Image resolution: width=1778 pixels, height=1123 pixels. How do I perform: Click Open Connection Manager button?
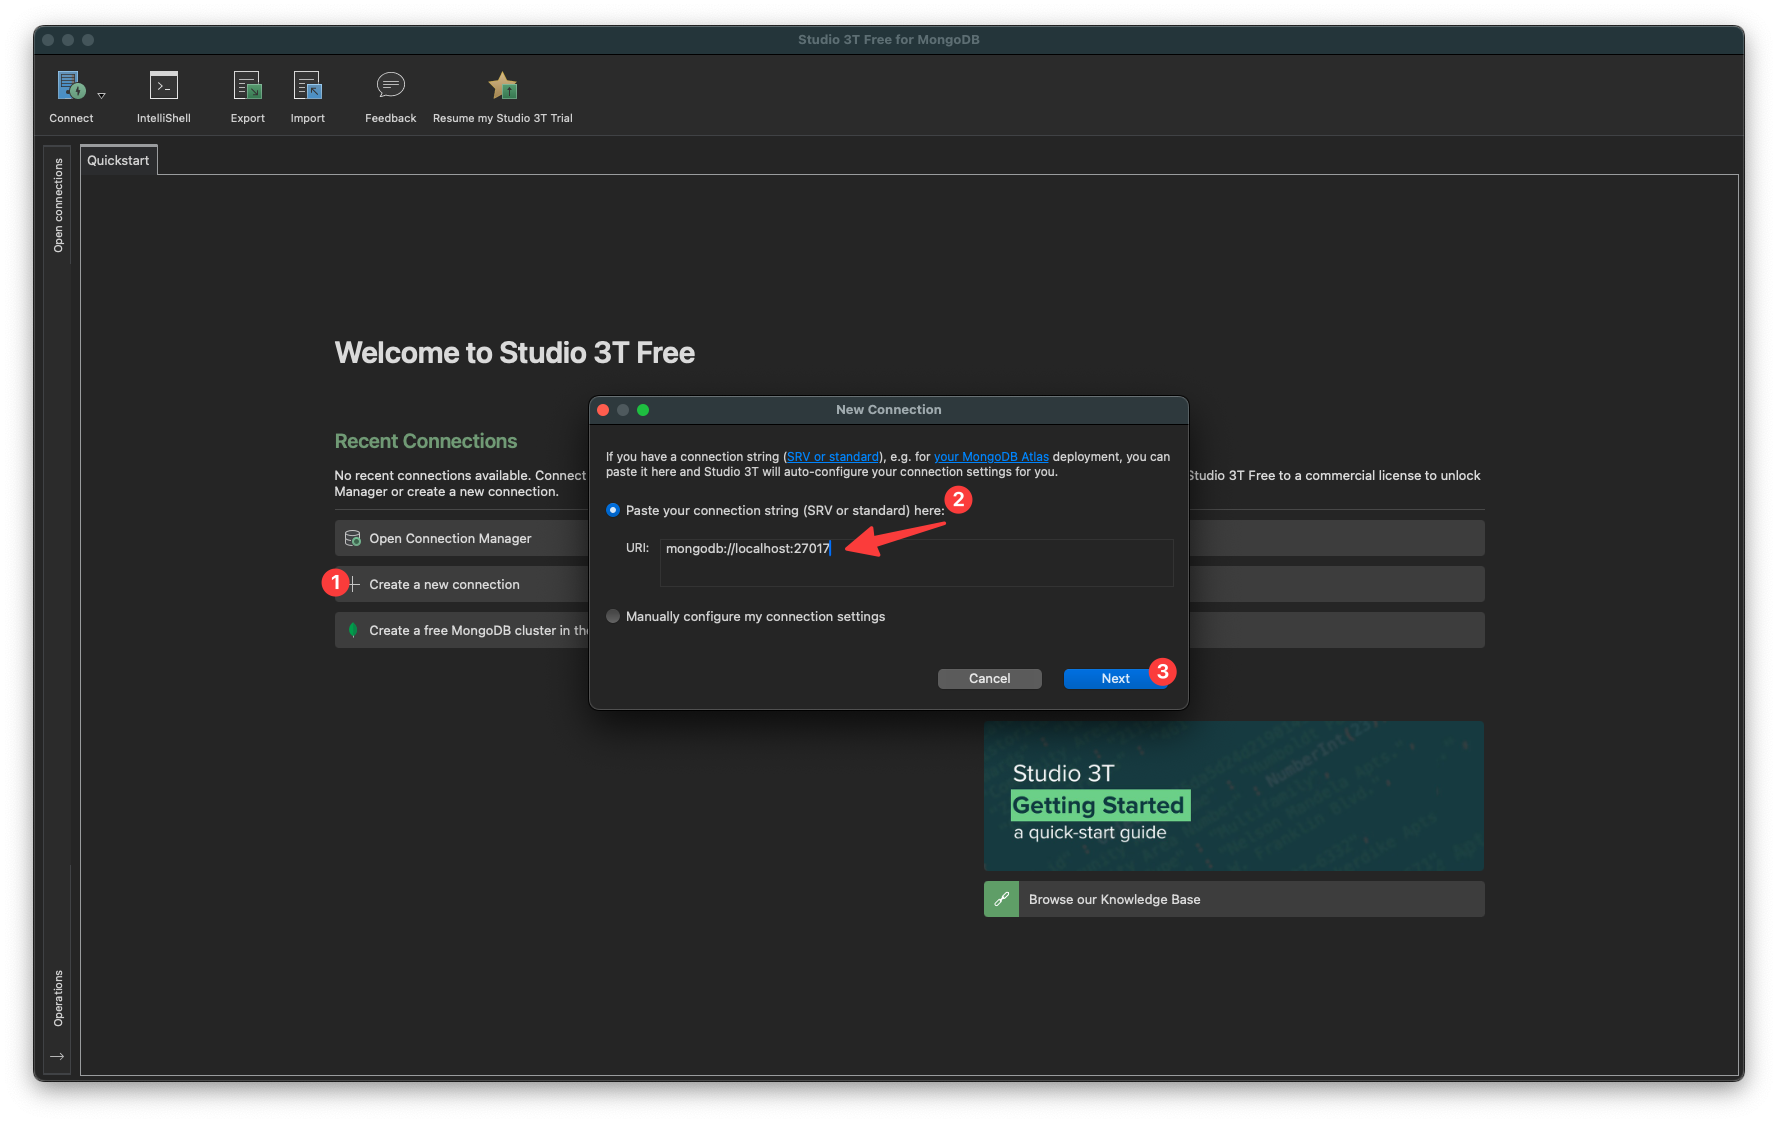point(462,538)
